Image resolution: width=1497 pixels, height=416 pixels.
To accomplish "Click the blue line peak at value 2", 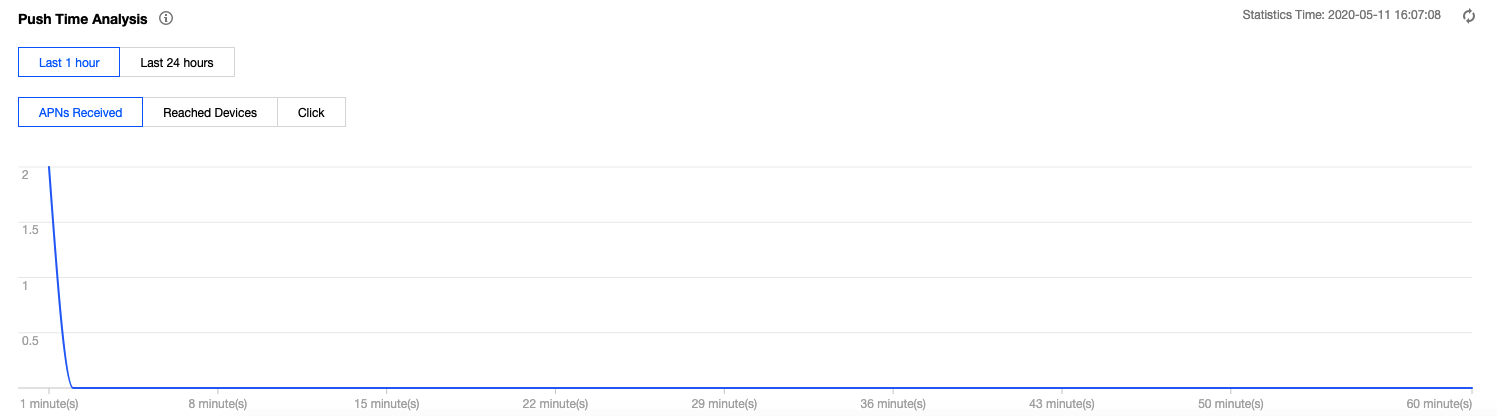I will coord(49,170).
